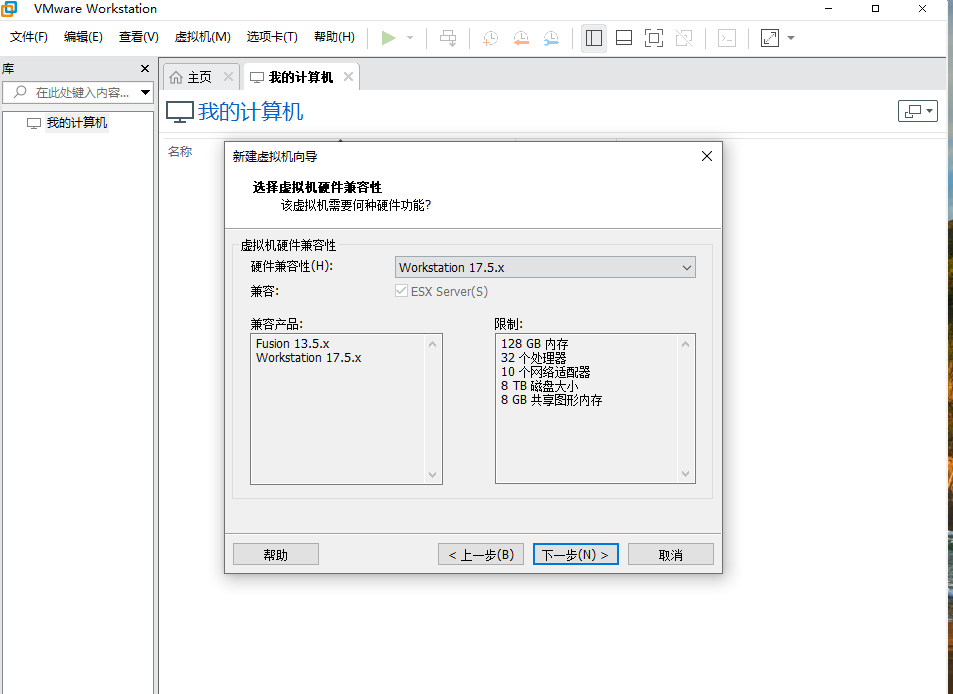The image size is (953, 694).
Task: Open the 选项卡(T) menu
Action: pyautogui.click(x=272, y=37)
